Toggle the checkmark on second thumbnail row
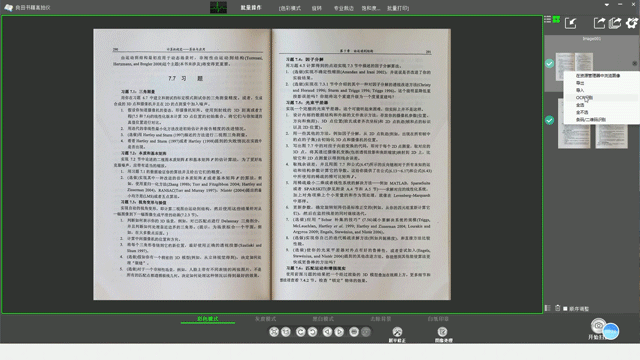 (x=549, y=120)
